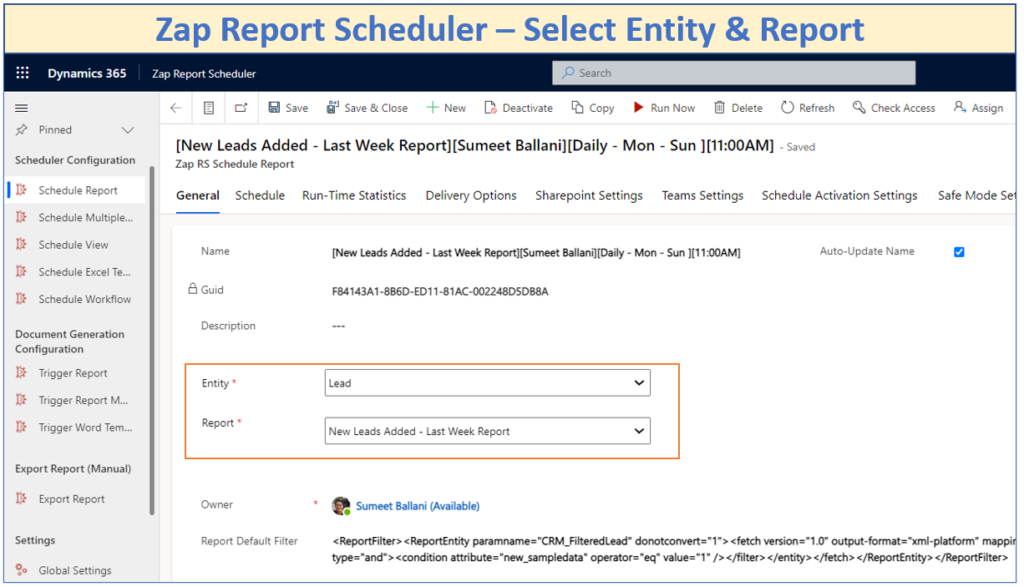This screenshot has height=587, width=1024.
Task: Open the Entity dropdown showing Lead
Action: pos(487,383)
